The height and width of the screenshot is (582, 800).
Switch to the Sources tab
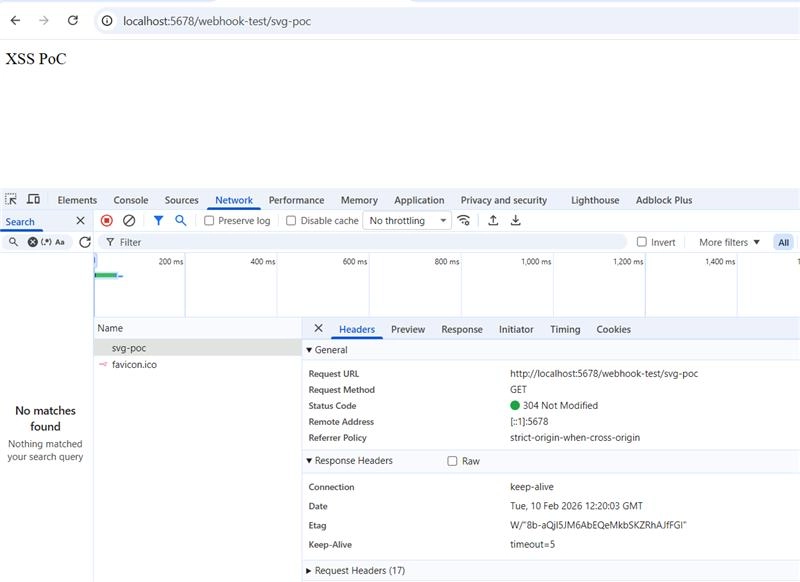[x=181, y=200]
